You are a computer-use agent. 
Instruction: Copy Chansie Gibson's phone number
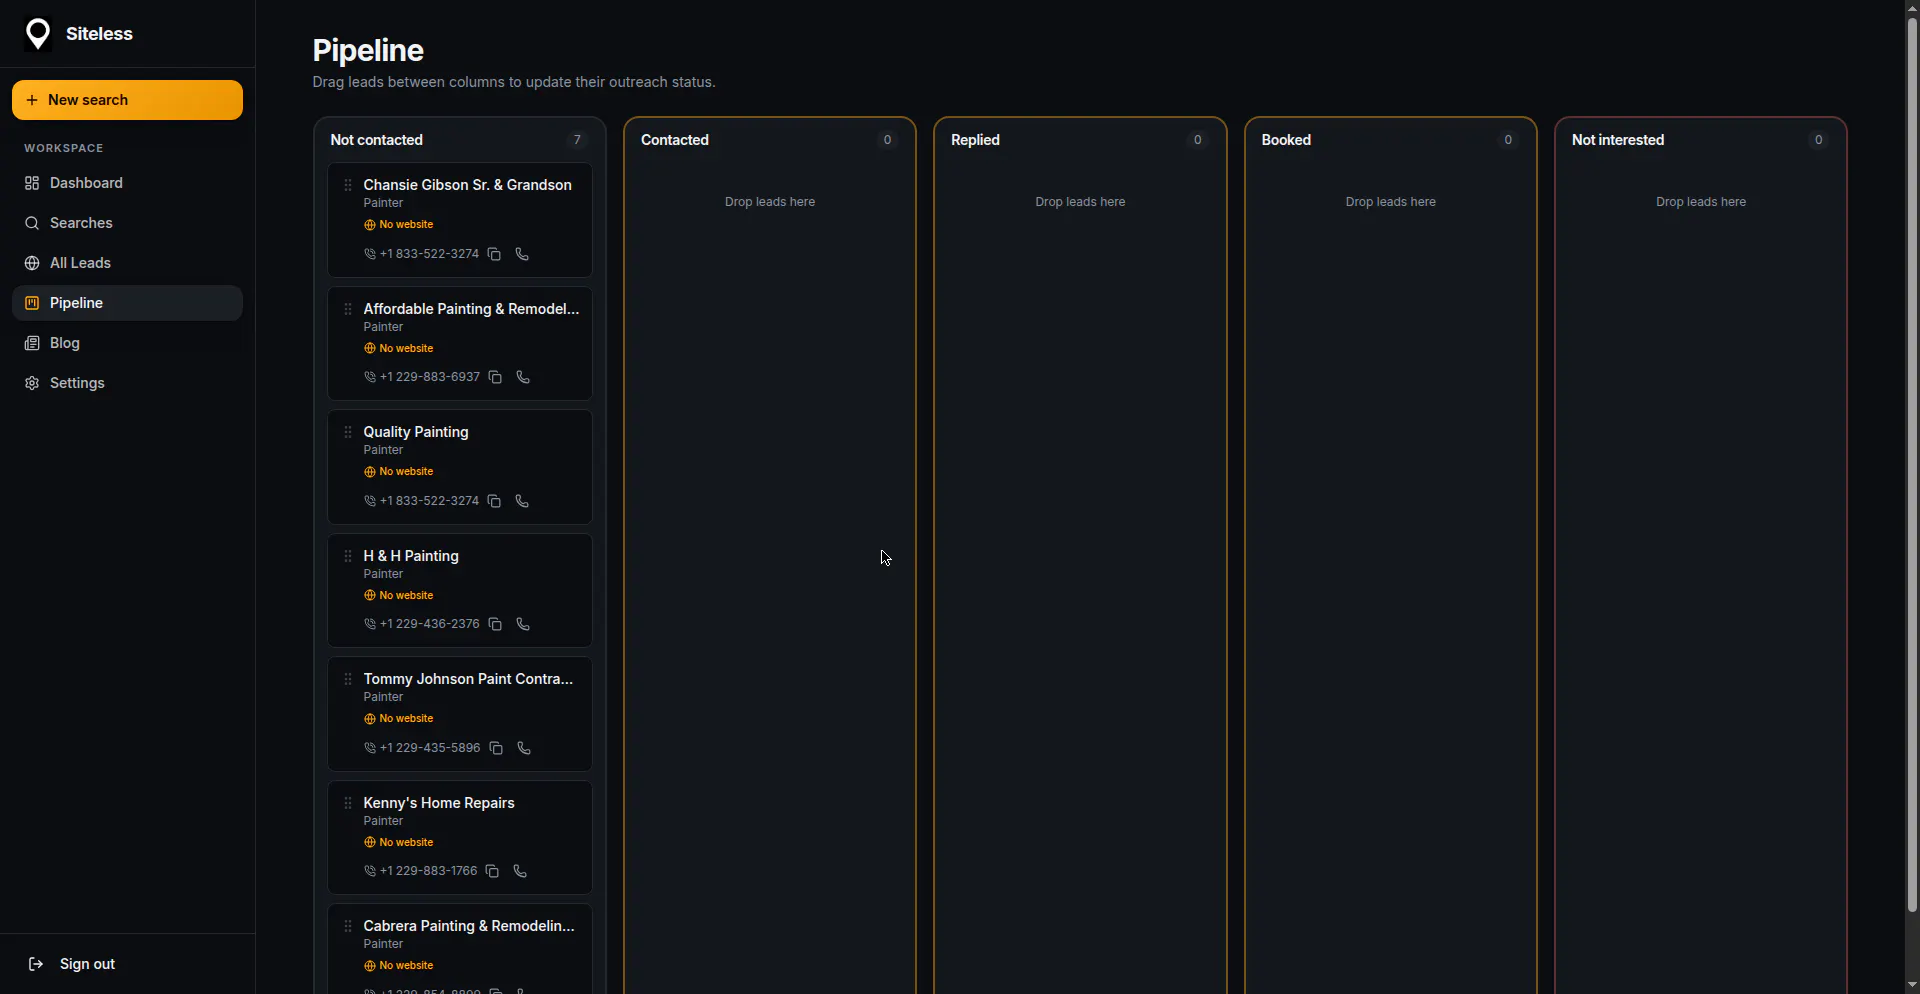tap(494, 254)
